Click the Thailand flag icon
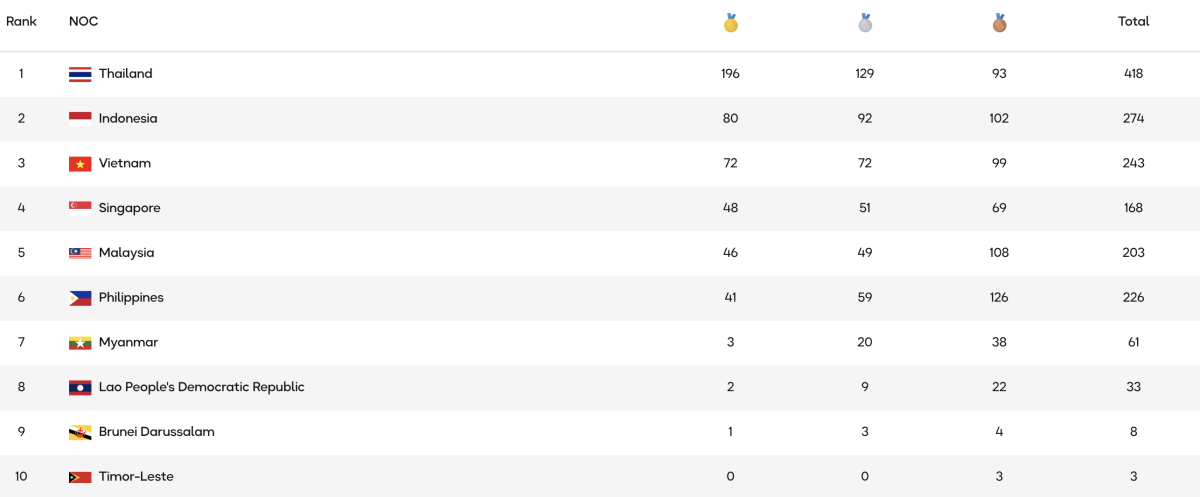 click(80, 74)
